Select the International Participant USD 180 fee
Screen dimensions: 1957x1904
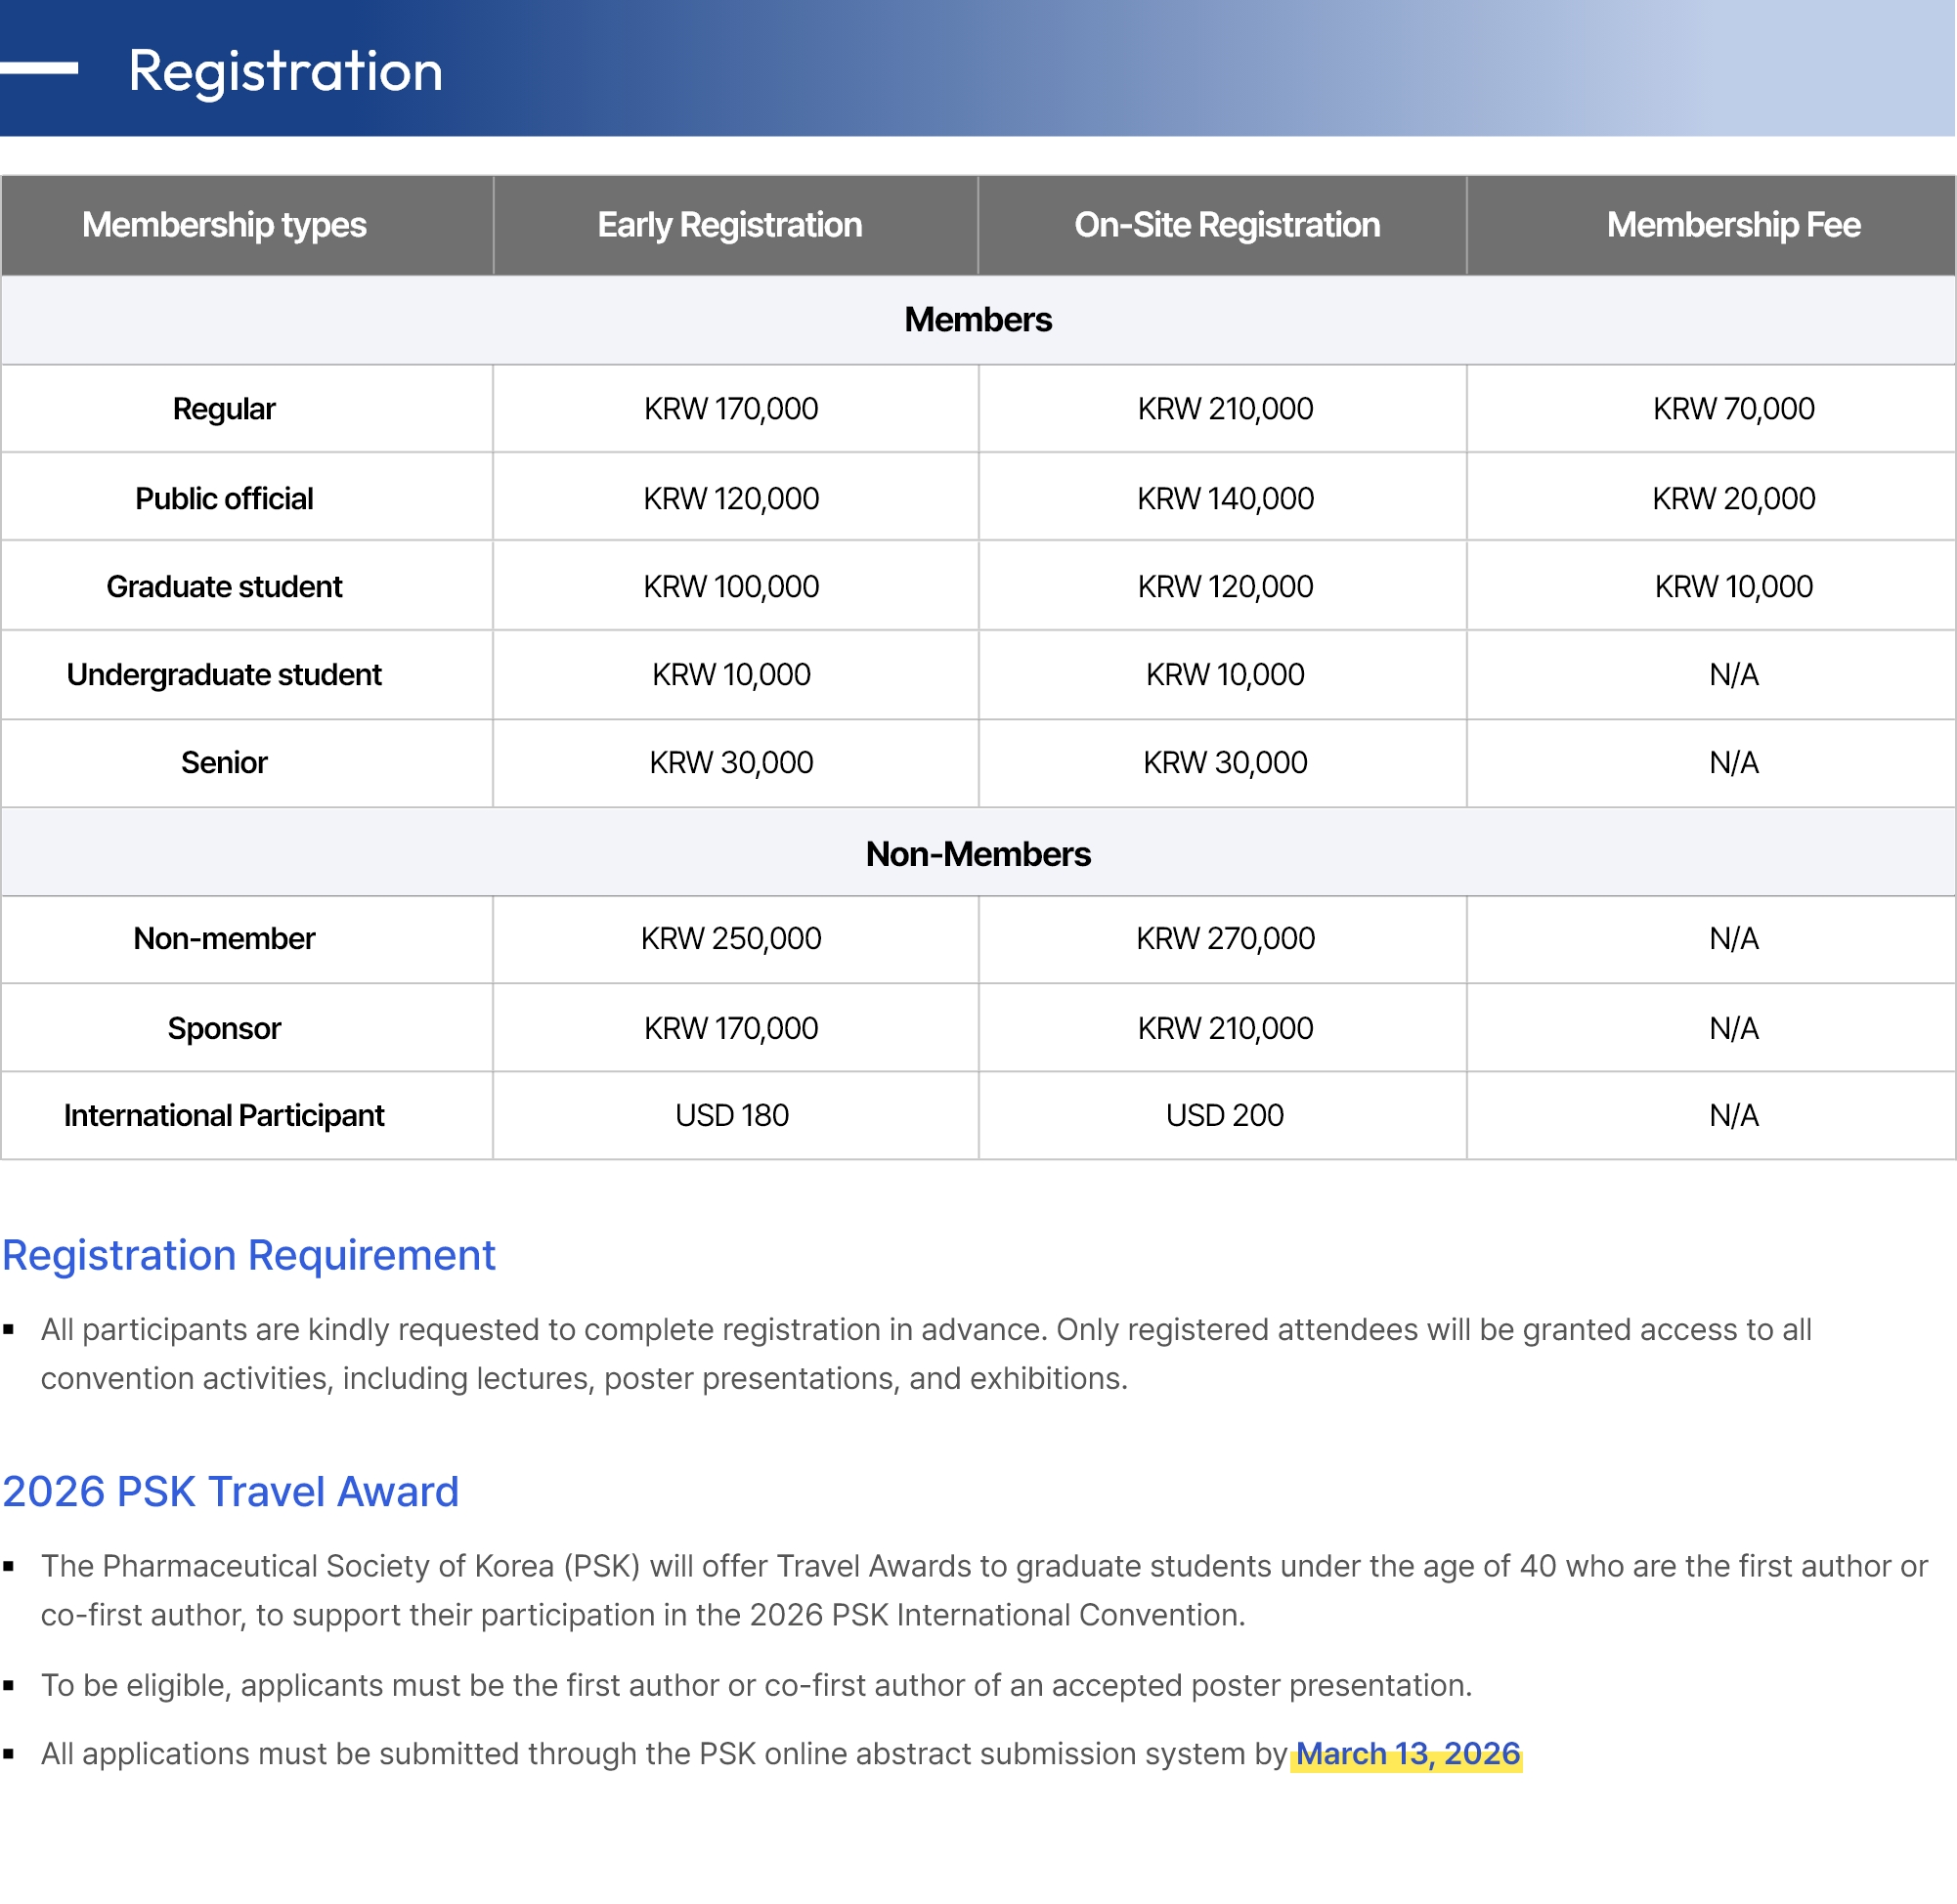(x=730, y=1115)
